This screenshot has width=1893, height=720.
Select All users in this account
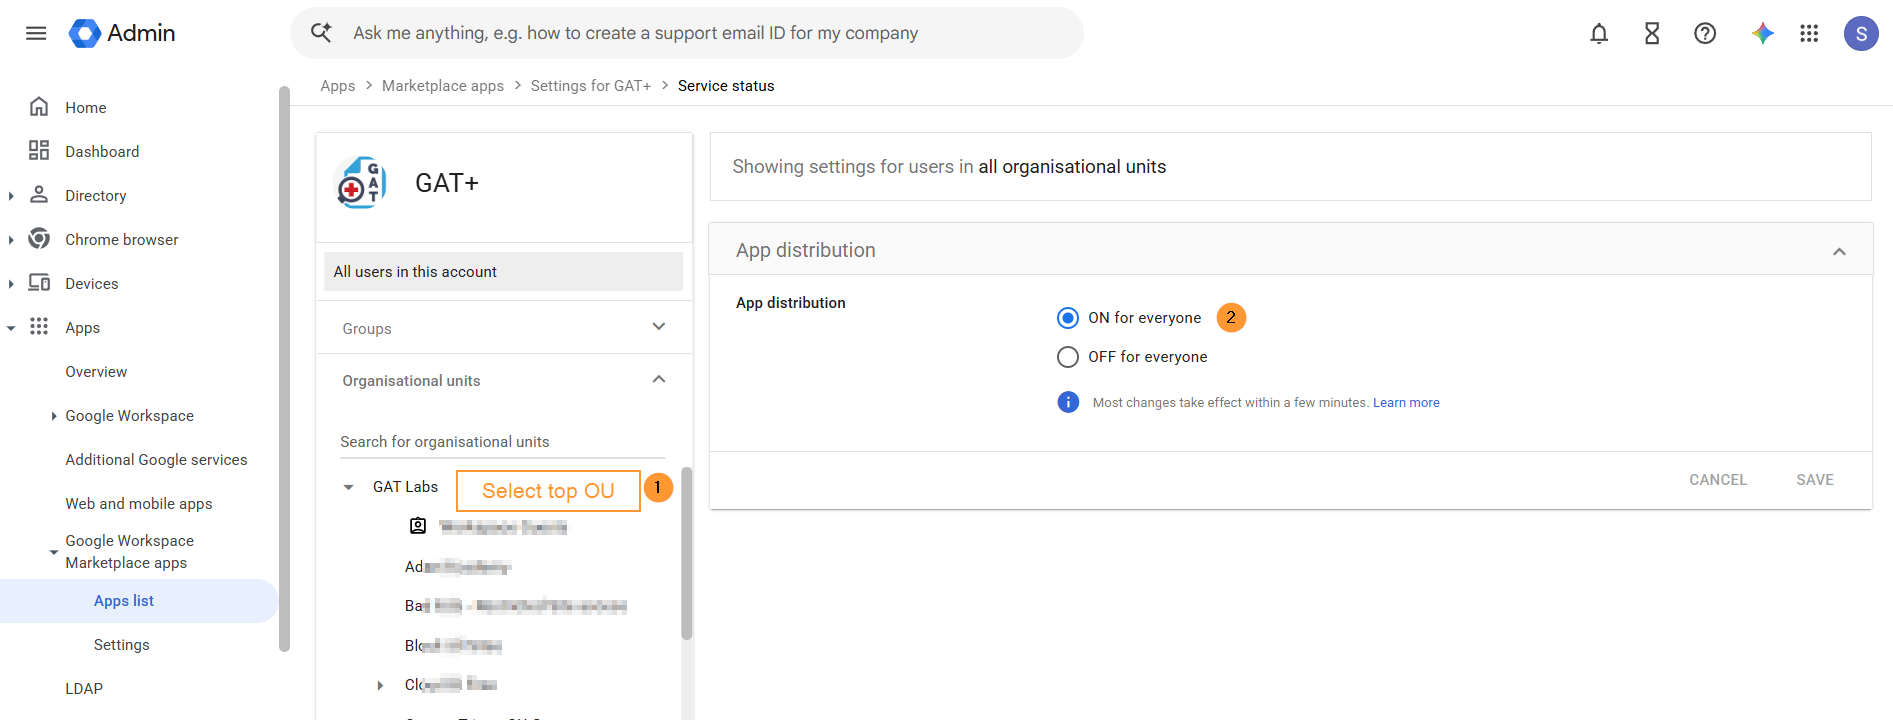point(504,272)
